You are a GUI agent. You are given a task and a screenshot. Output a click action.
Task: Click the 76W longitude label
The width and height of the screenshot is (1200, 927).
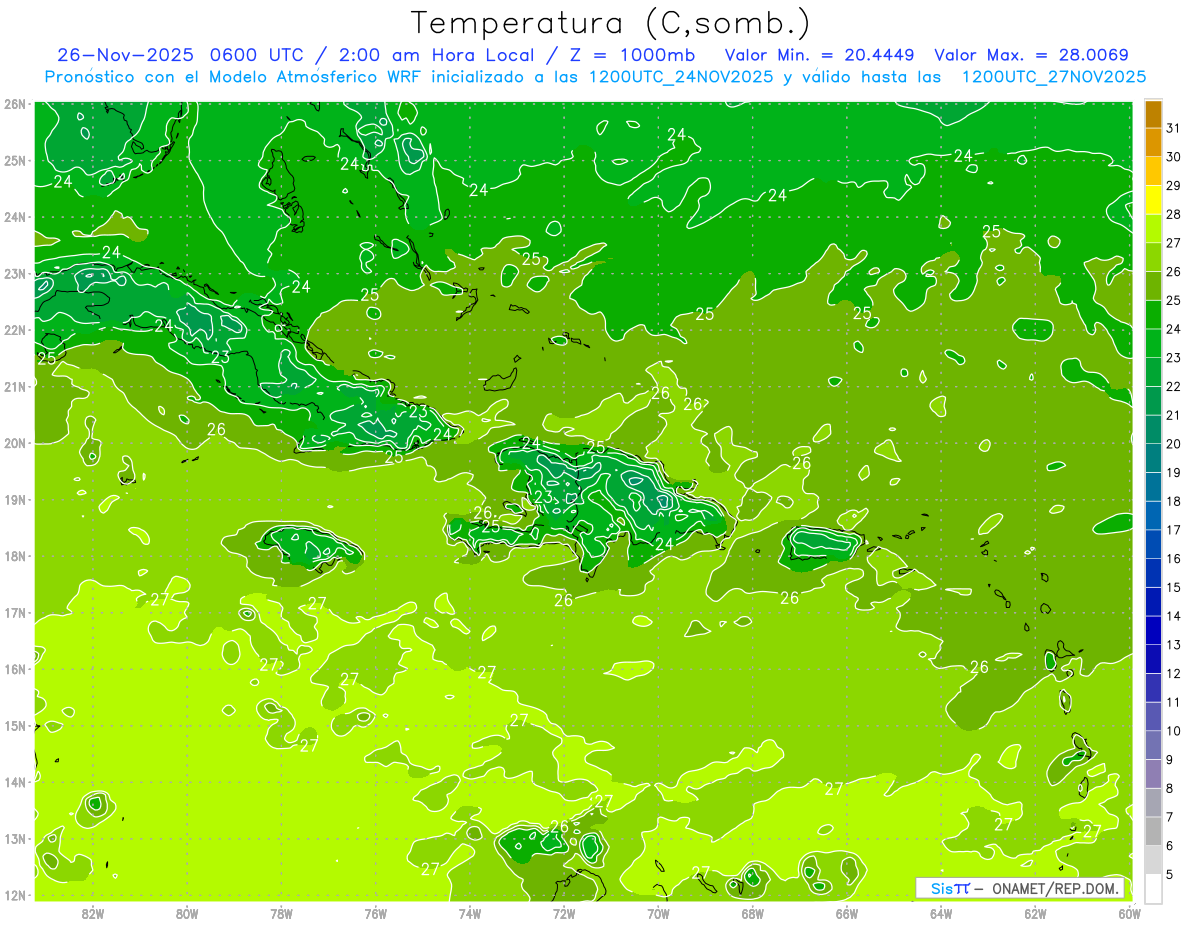[376, 913]
